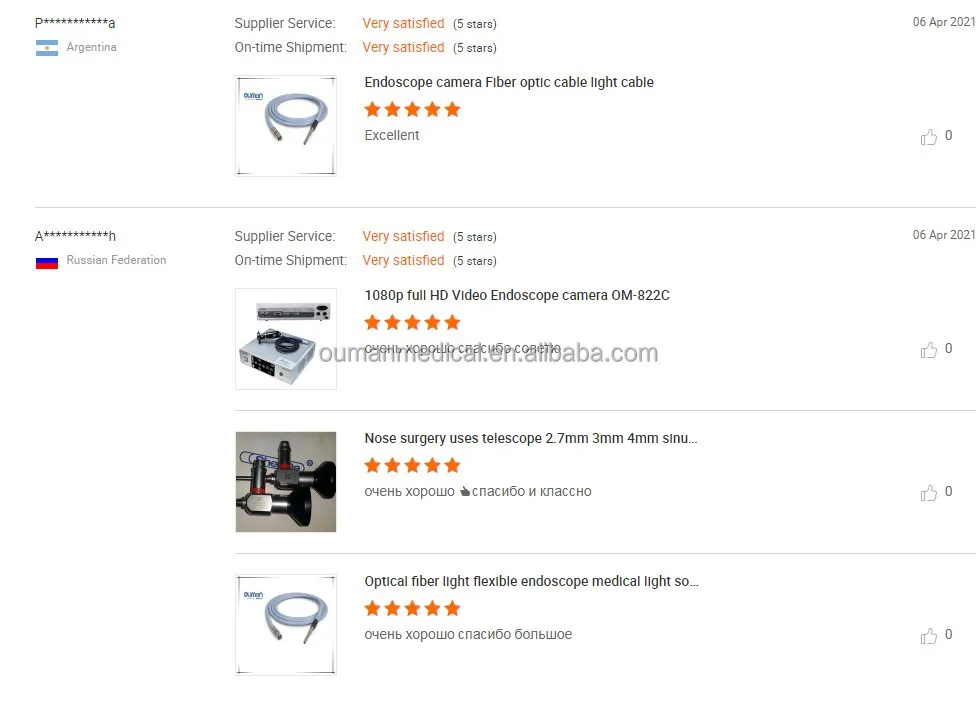Click reviewer name A***********h

click(75, 236)
